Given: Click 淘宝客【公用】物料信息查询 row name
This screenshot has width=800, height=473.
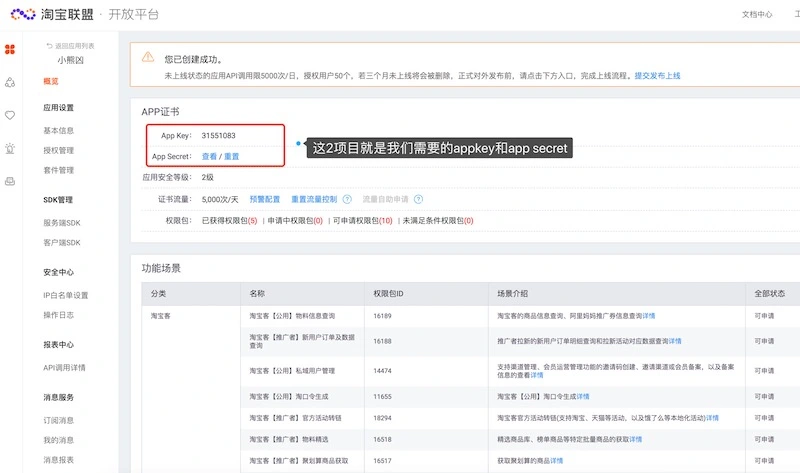Looking at the screenshot, I should (292, 316).
